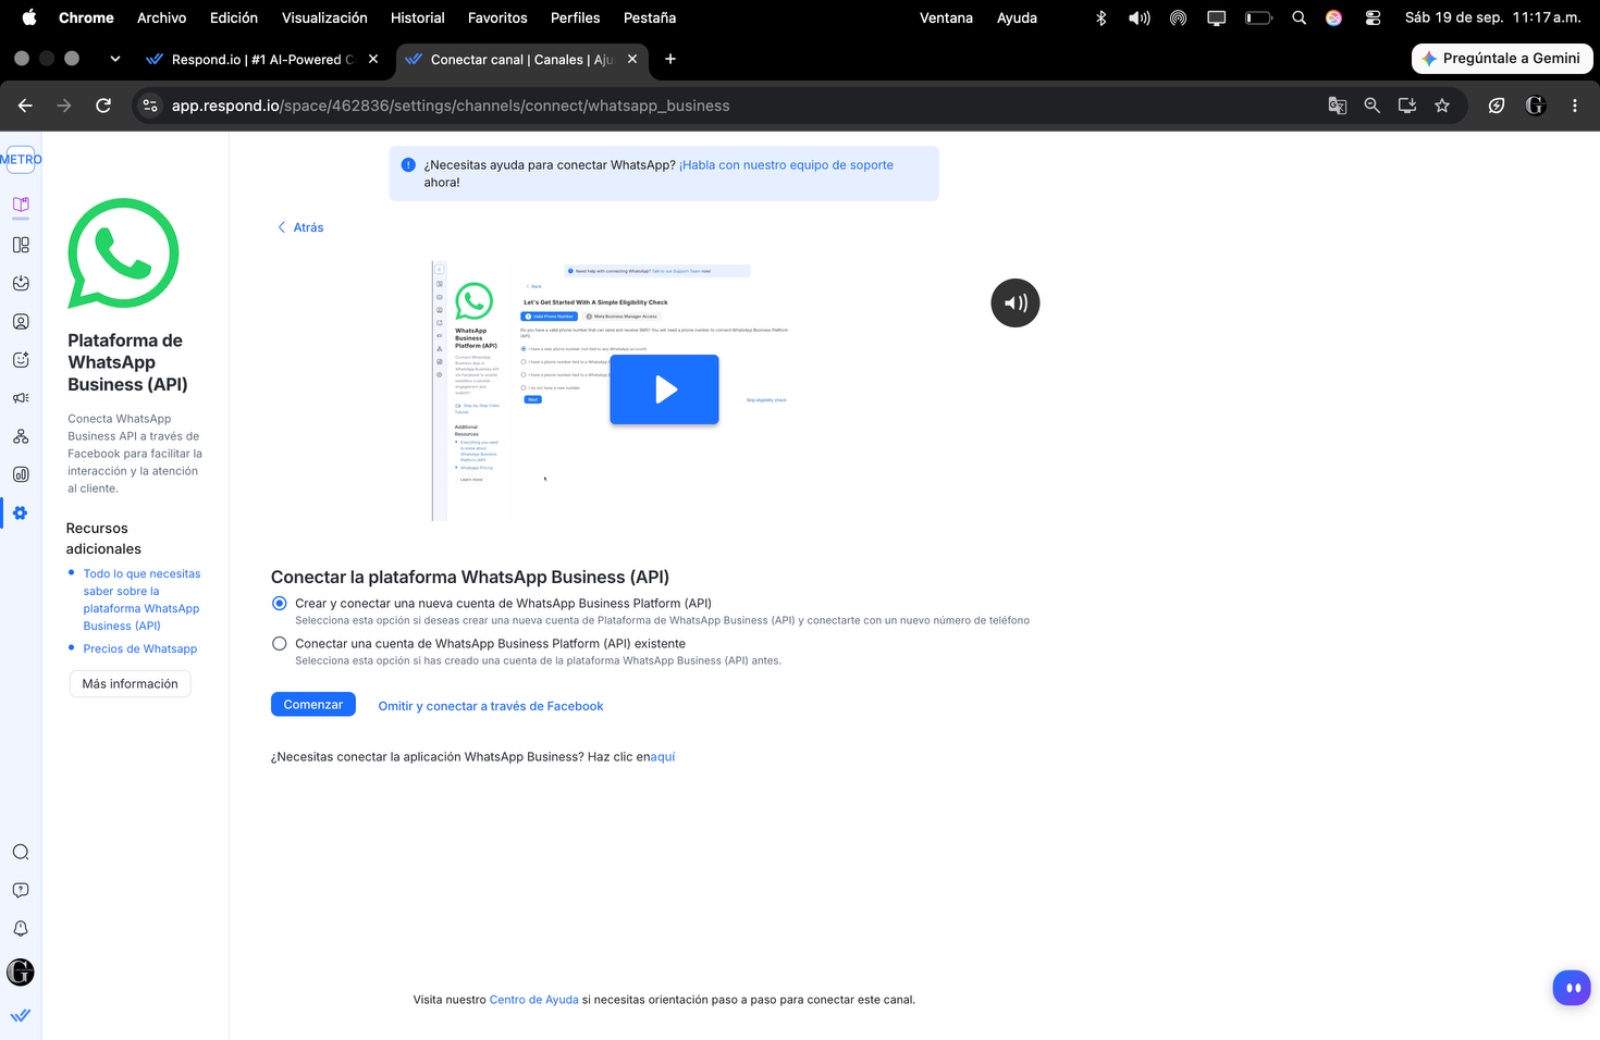Expand the Chrome tab search dropdown arrow
The height and width of the screenshot is (1040, 1600).
click(115, 59)
